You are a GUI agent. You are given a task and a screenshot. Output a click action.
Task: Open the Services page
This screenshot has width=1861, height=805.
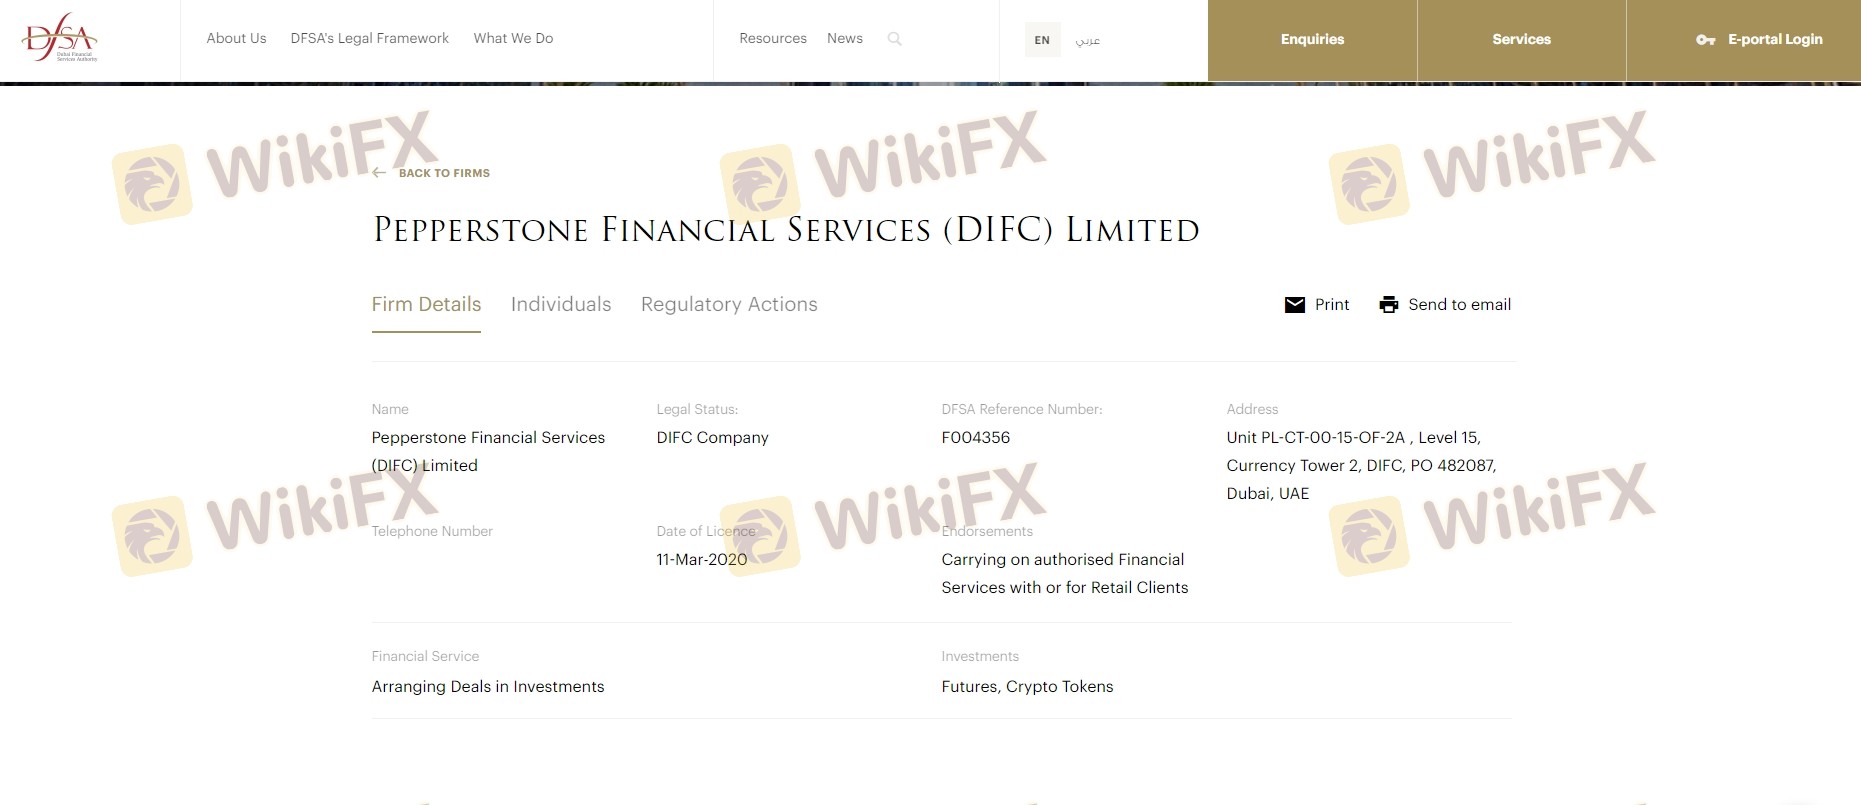tap(1521, 40)
